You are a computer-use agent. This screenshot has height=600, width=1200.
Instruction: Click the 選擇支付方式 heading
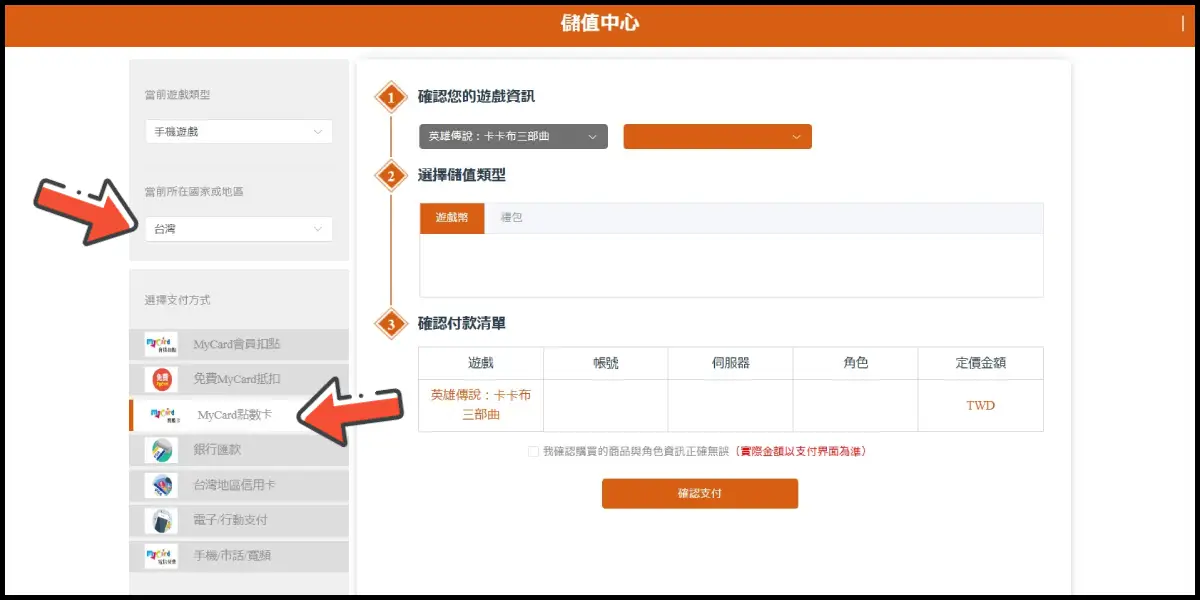pos(177,300)
